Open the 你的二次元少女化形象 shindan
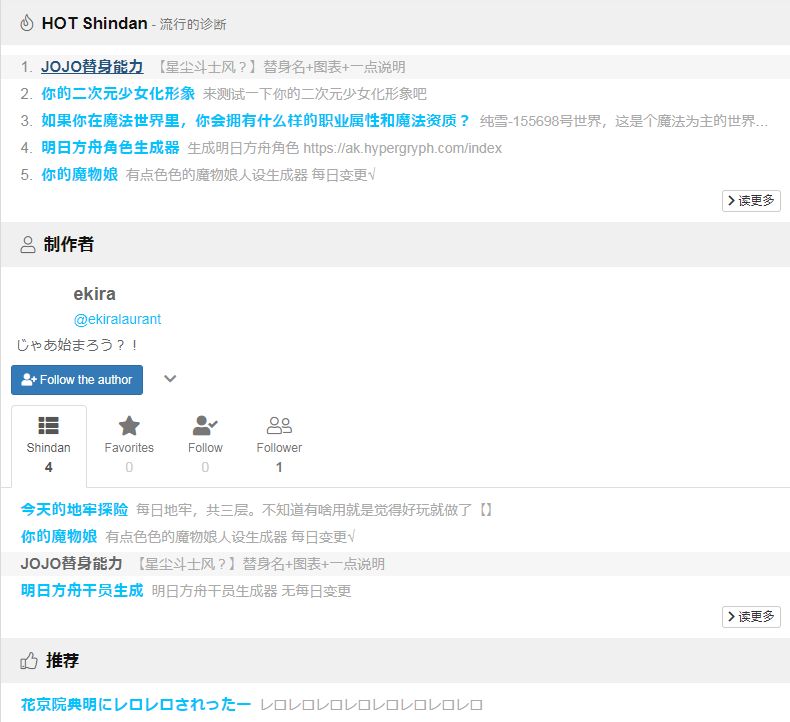 (x=118, y=94)
